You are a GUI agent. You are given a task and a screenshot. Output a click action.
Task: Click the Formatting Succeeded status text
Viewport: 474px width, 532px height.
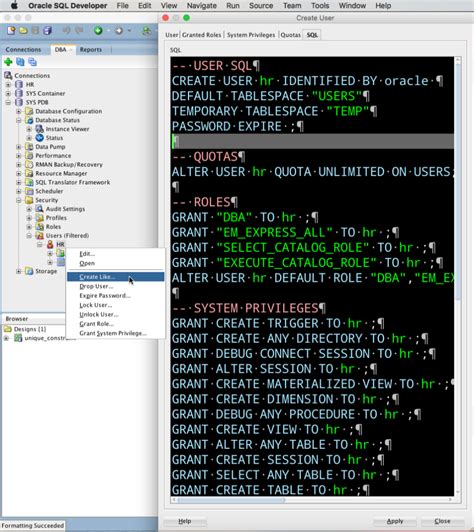(x=33, y=526)
